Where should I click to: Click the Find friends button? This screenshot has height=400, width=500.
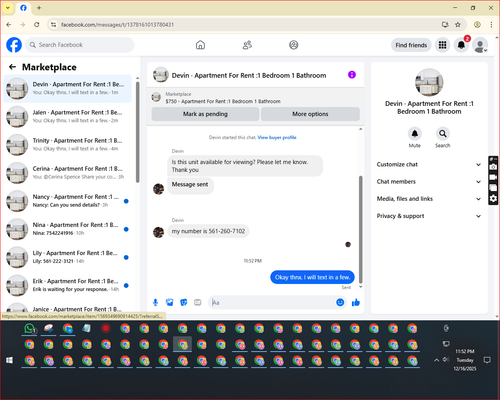click(411, 45)
